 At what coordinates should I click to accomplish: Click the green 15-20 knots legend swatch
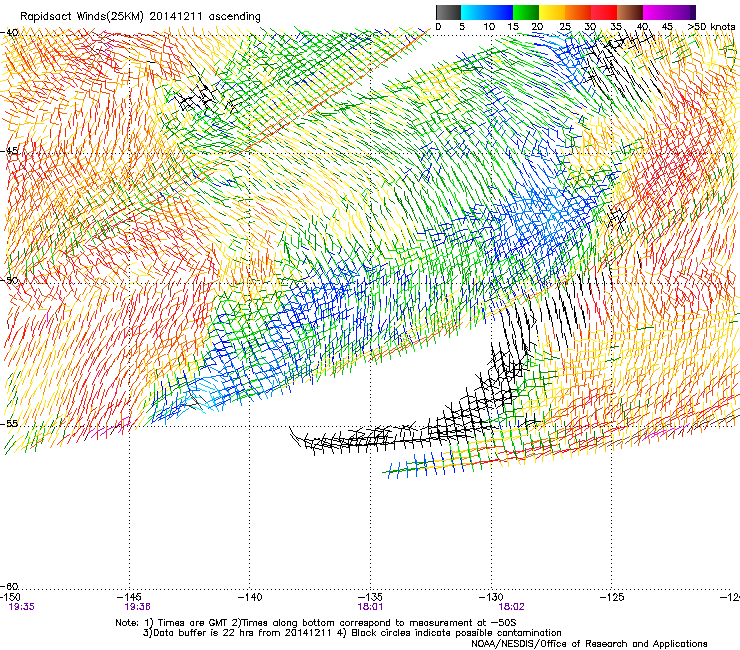526,12
